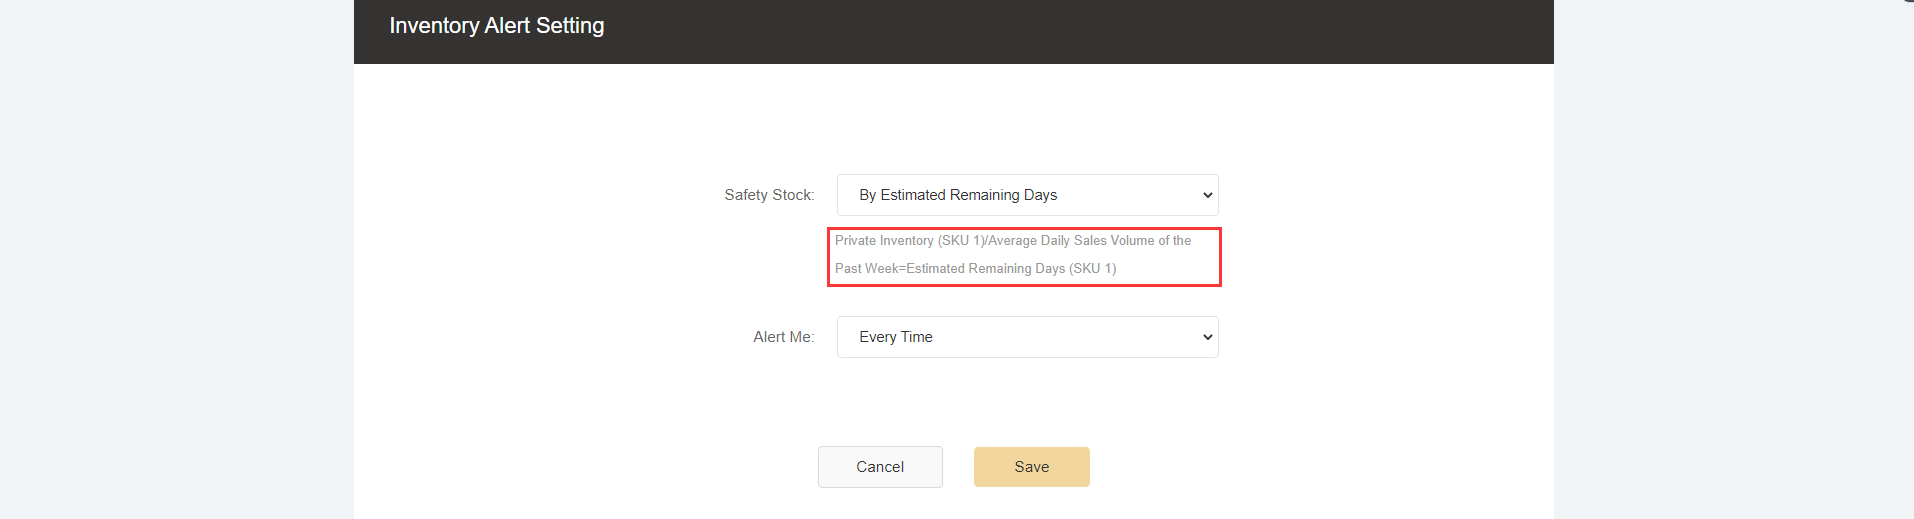This screenshot has height=519, width=1914.
Task: Save the inventory alert settings
Action: pyautogui.click(x=1031, y=467)
